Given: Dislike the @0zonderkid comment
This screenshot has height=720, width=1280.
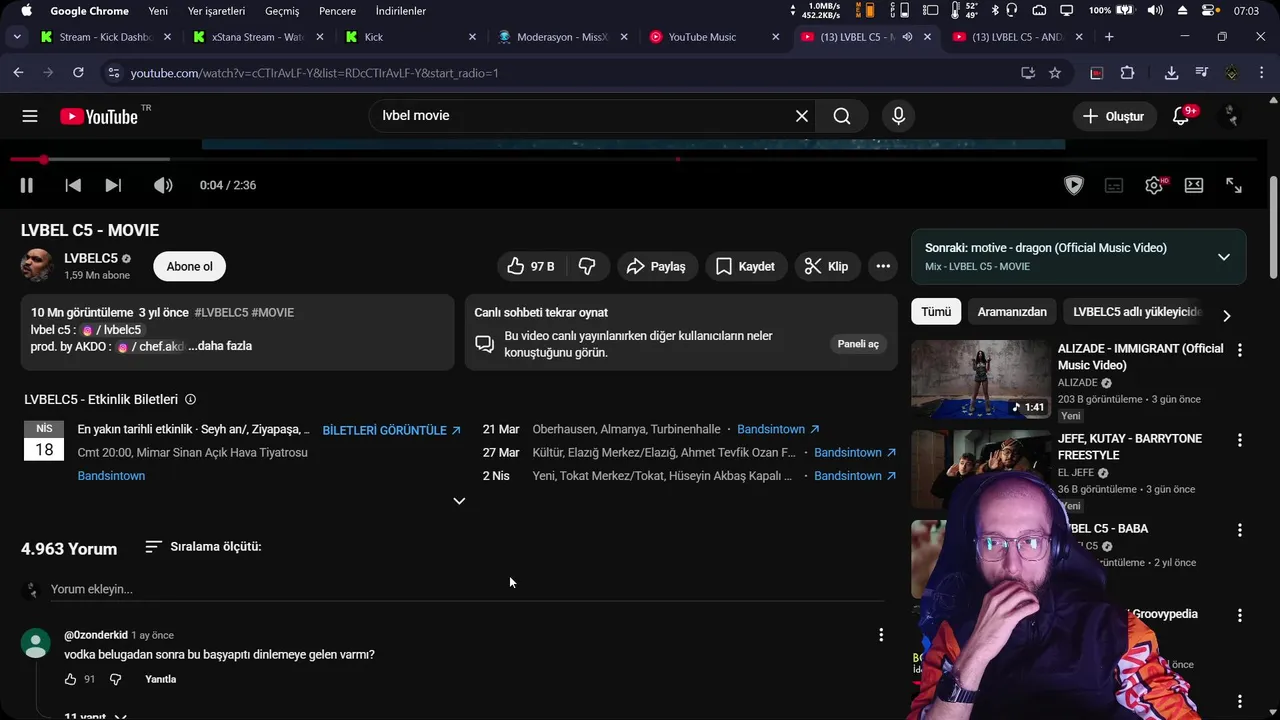Looking at the screenshot, I should pos(115,679).
